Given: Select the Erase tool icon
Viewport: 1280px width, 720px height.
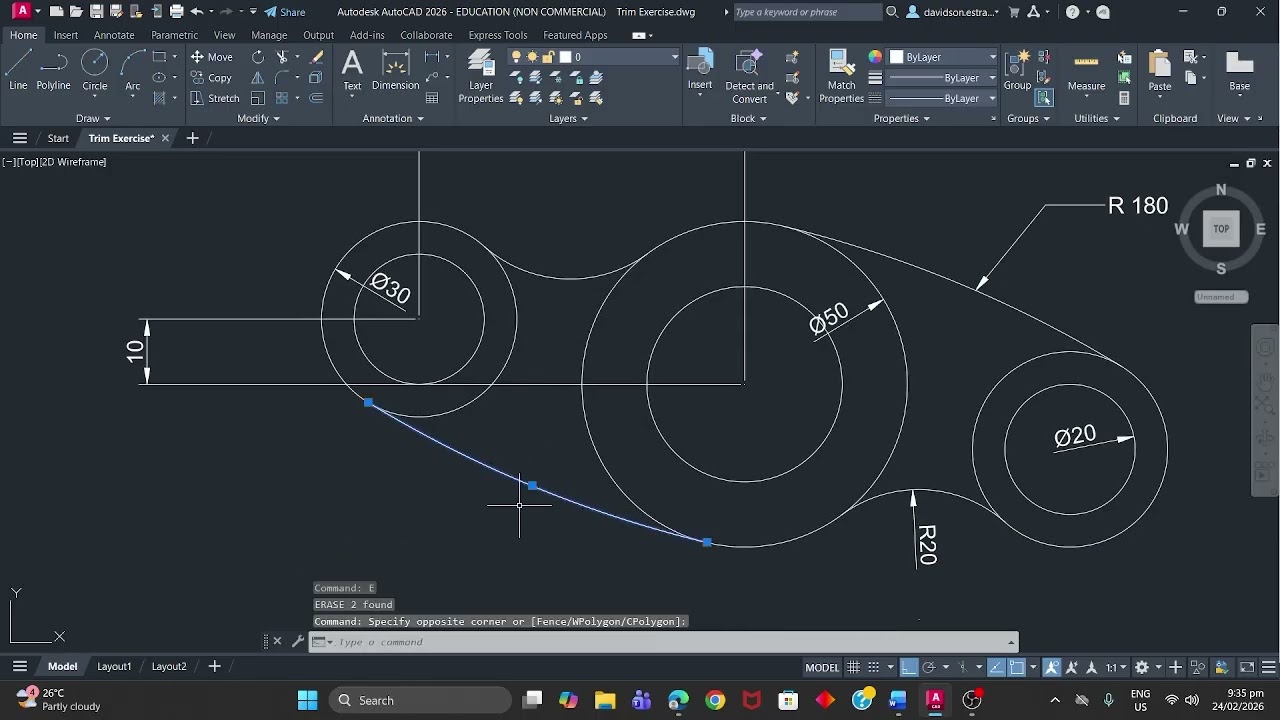Looking at the screenshot, I should (317, 57).
